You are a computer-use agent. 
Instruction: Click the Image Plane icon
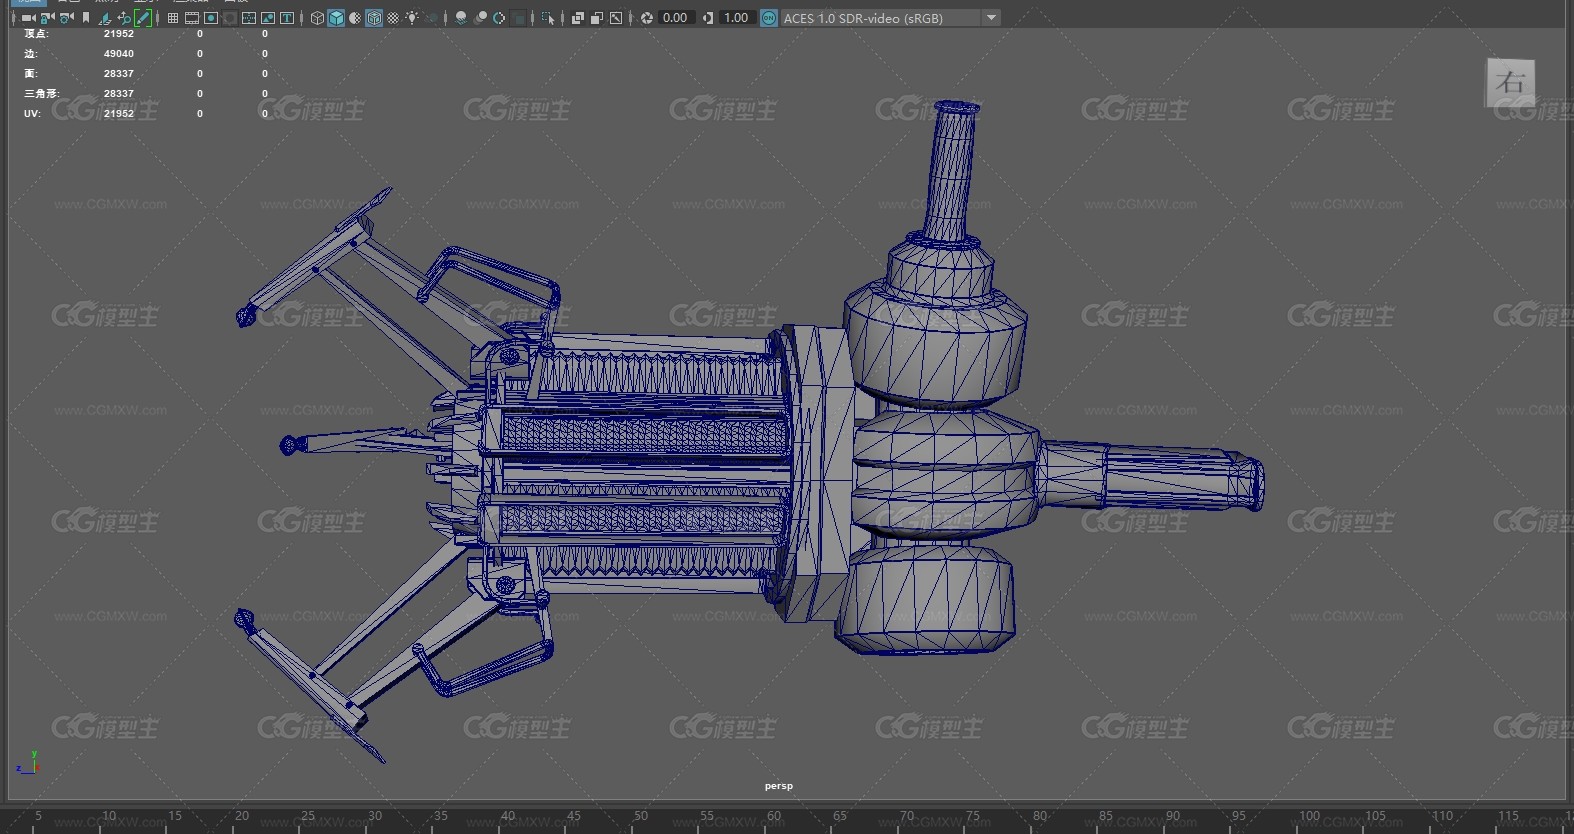click(x=105, y=18)
